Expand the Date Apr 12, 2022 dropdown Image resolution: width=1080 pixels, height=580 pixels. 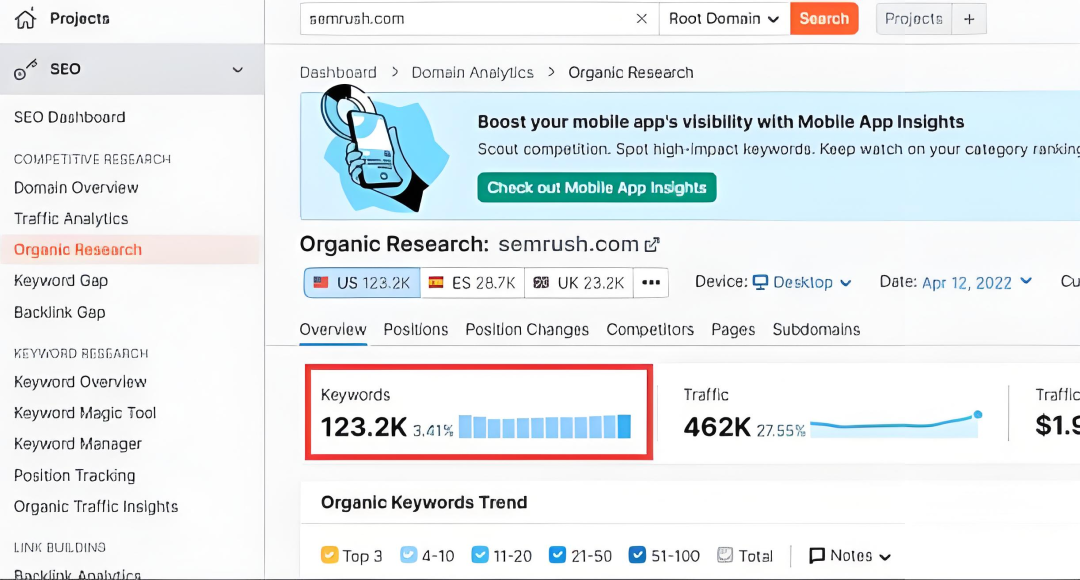click(x=976, y=282)
